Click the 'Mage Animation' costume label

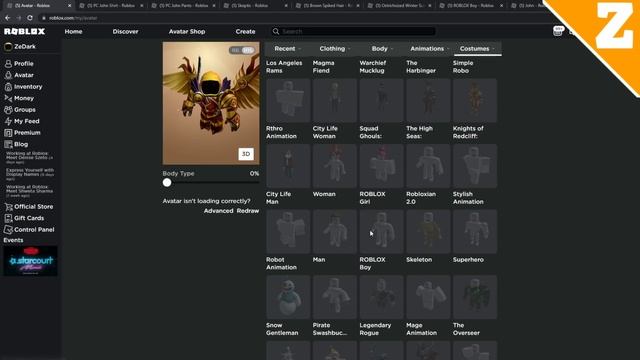(x=422, y=329)
